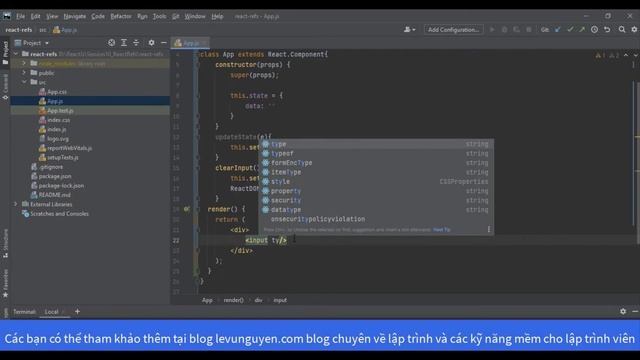Click Expand All icon in Project panel

124,43
